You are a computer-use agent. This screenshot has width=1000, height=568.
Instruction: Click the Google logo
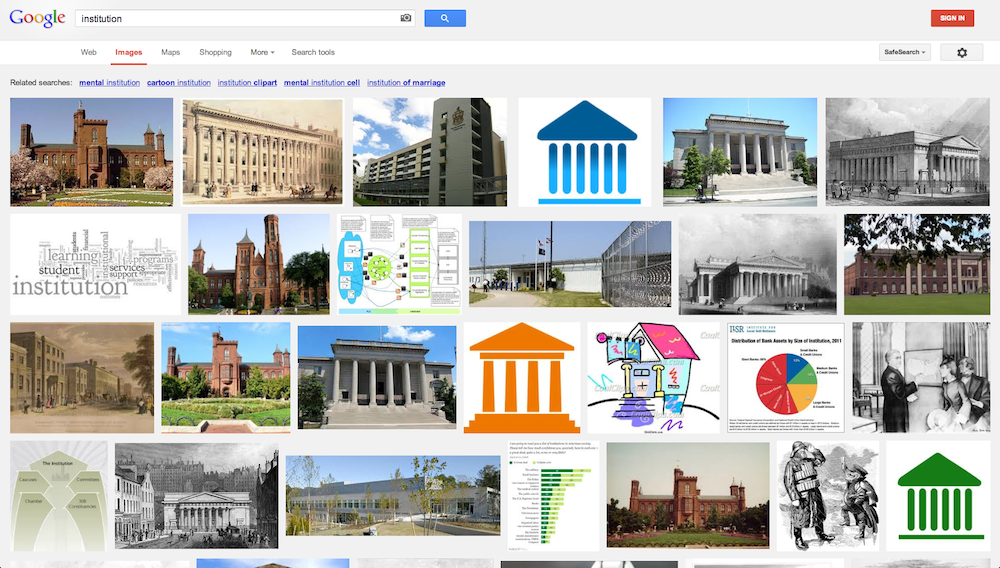point(37,18)
